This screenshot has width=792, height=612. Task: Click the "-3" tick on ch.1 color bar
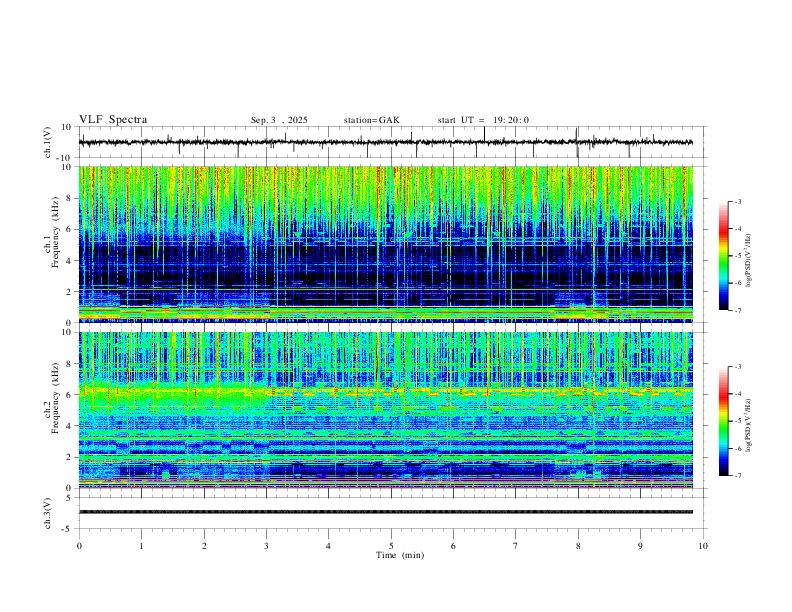(737, 201)
